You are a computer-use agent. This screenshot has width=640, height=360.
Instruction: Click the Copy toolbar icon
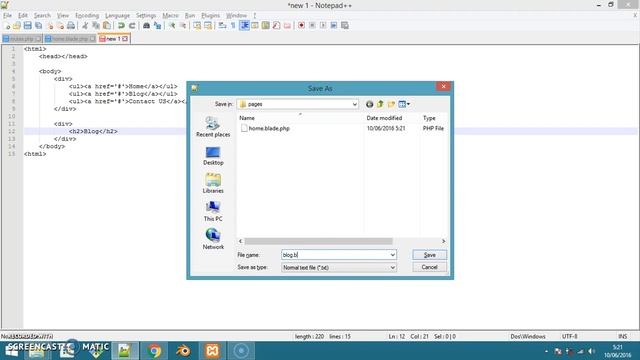96,26
